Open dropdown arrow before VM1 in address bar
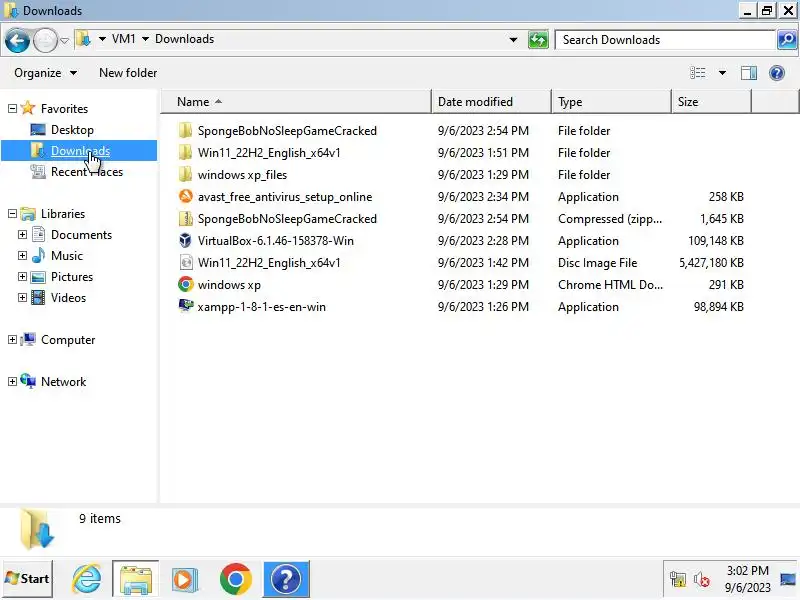 tap(102, 39)
